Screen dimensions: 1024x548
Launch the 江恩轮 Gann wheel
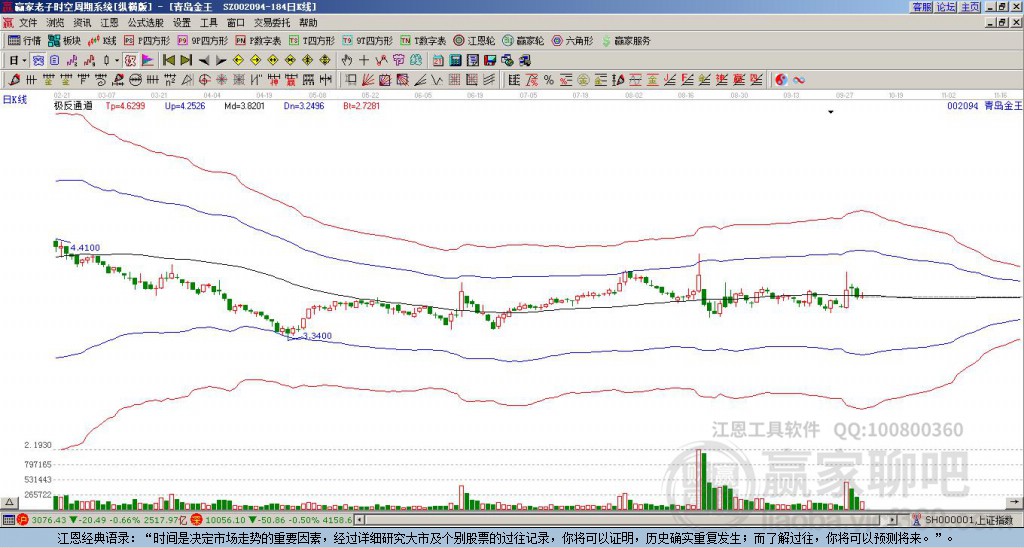point(475,40)
